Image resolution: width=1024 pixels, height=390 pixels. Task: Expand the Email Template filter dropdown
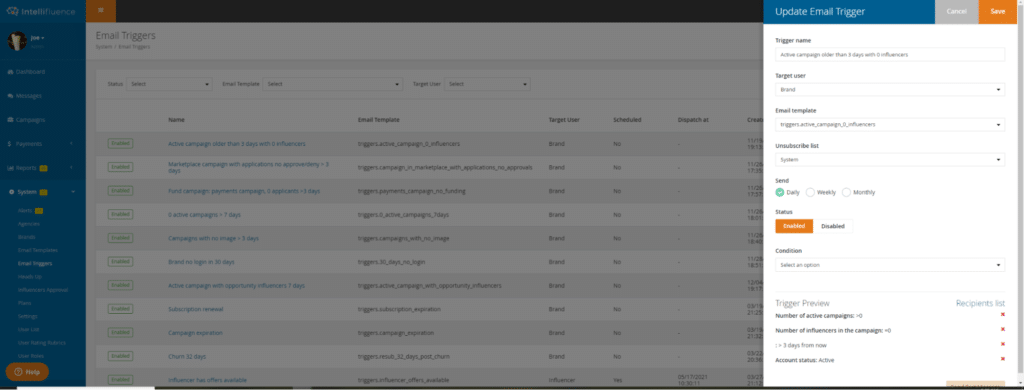click(332, 84)
